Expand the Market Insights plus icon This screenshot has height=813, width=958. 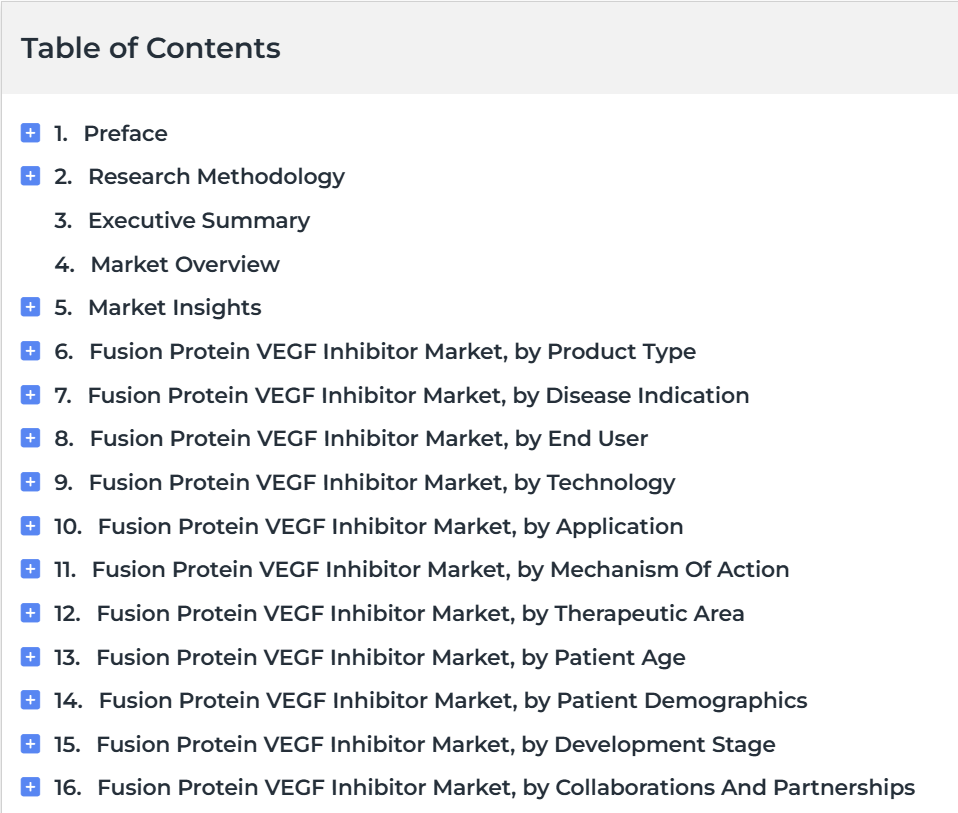31,307
